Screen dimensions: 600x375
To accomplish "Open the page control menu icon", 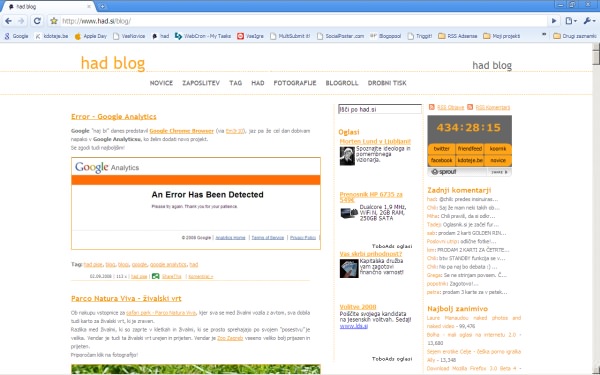I will tap(571, 21).
